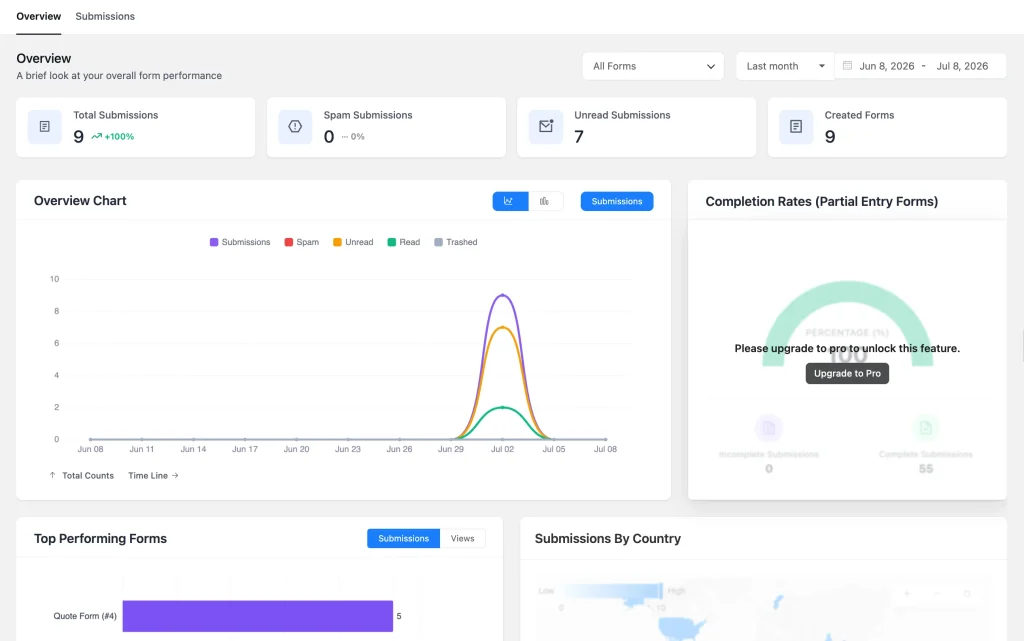Open the Submissions tab
Viewport: 1024px width, 641px height.
[105, 16]
